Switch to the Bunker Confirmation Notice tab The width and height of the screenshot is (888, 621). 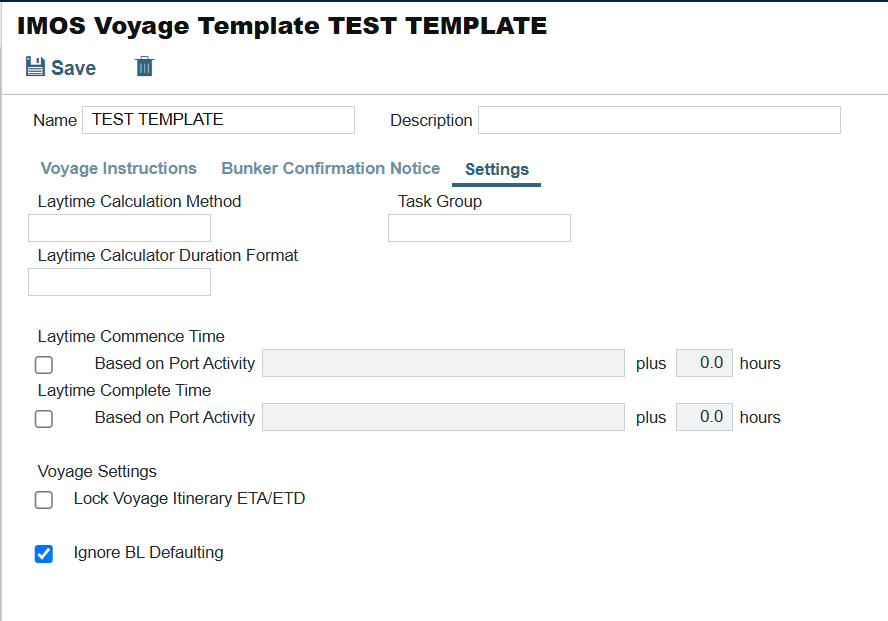pos(331,168)
